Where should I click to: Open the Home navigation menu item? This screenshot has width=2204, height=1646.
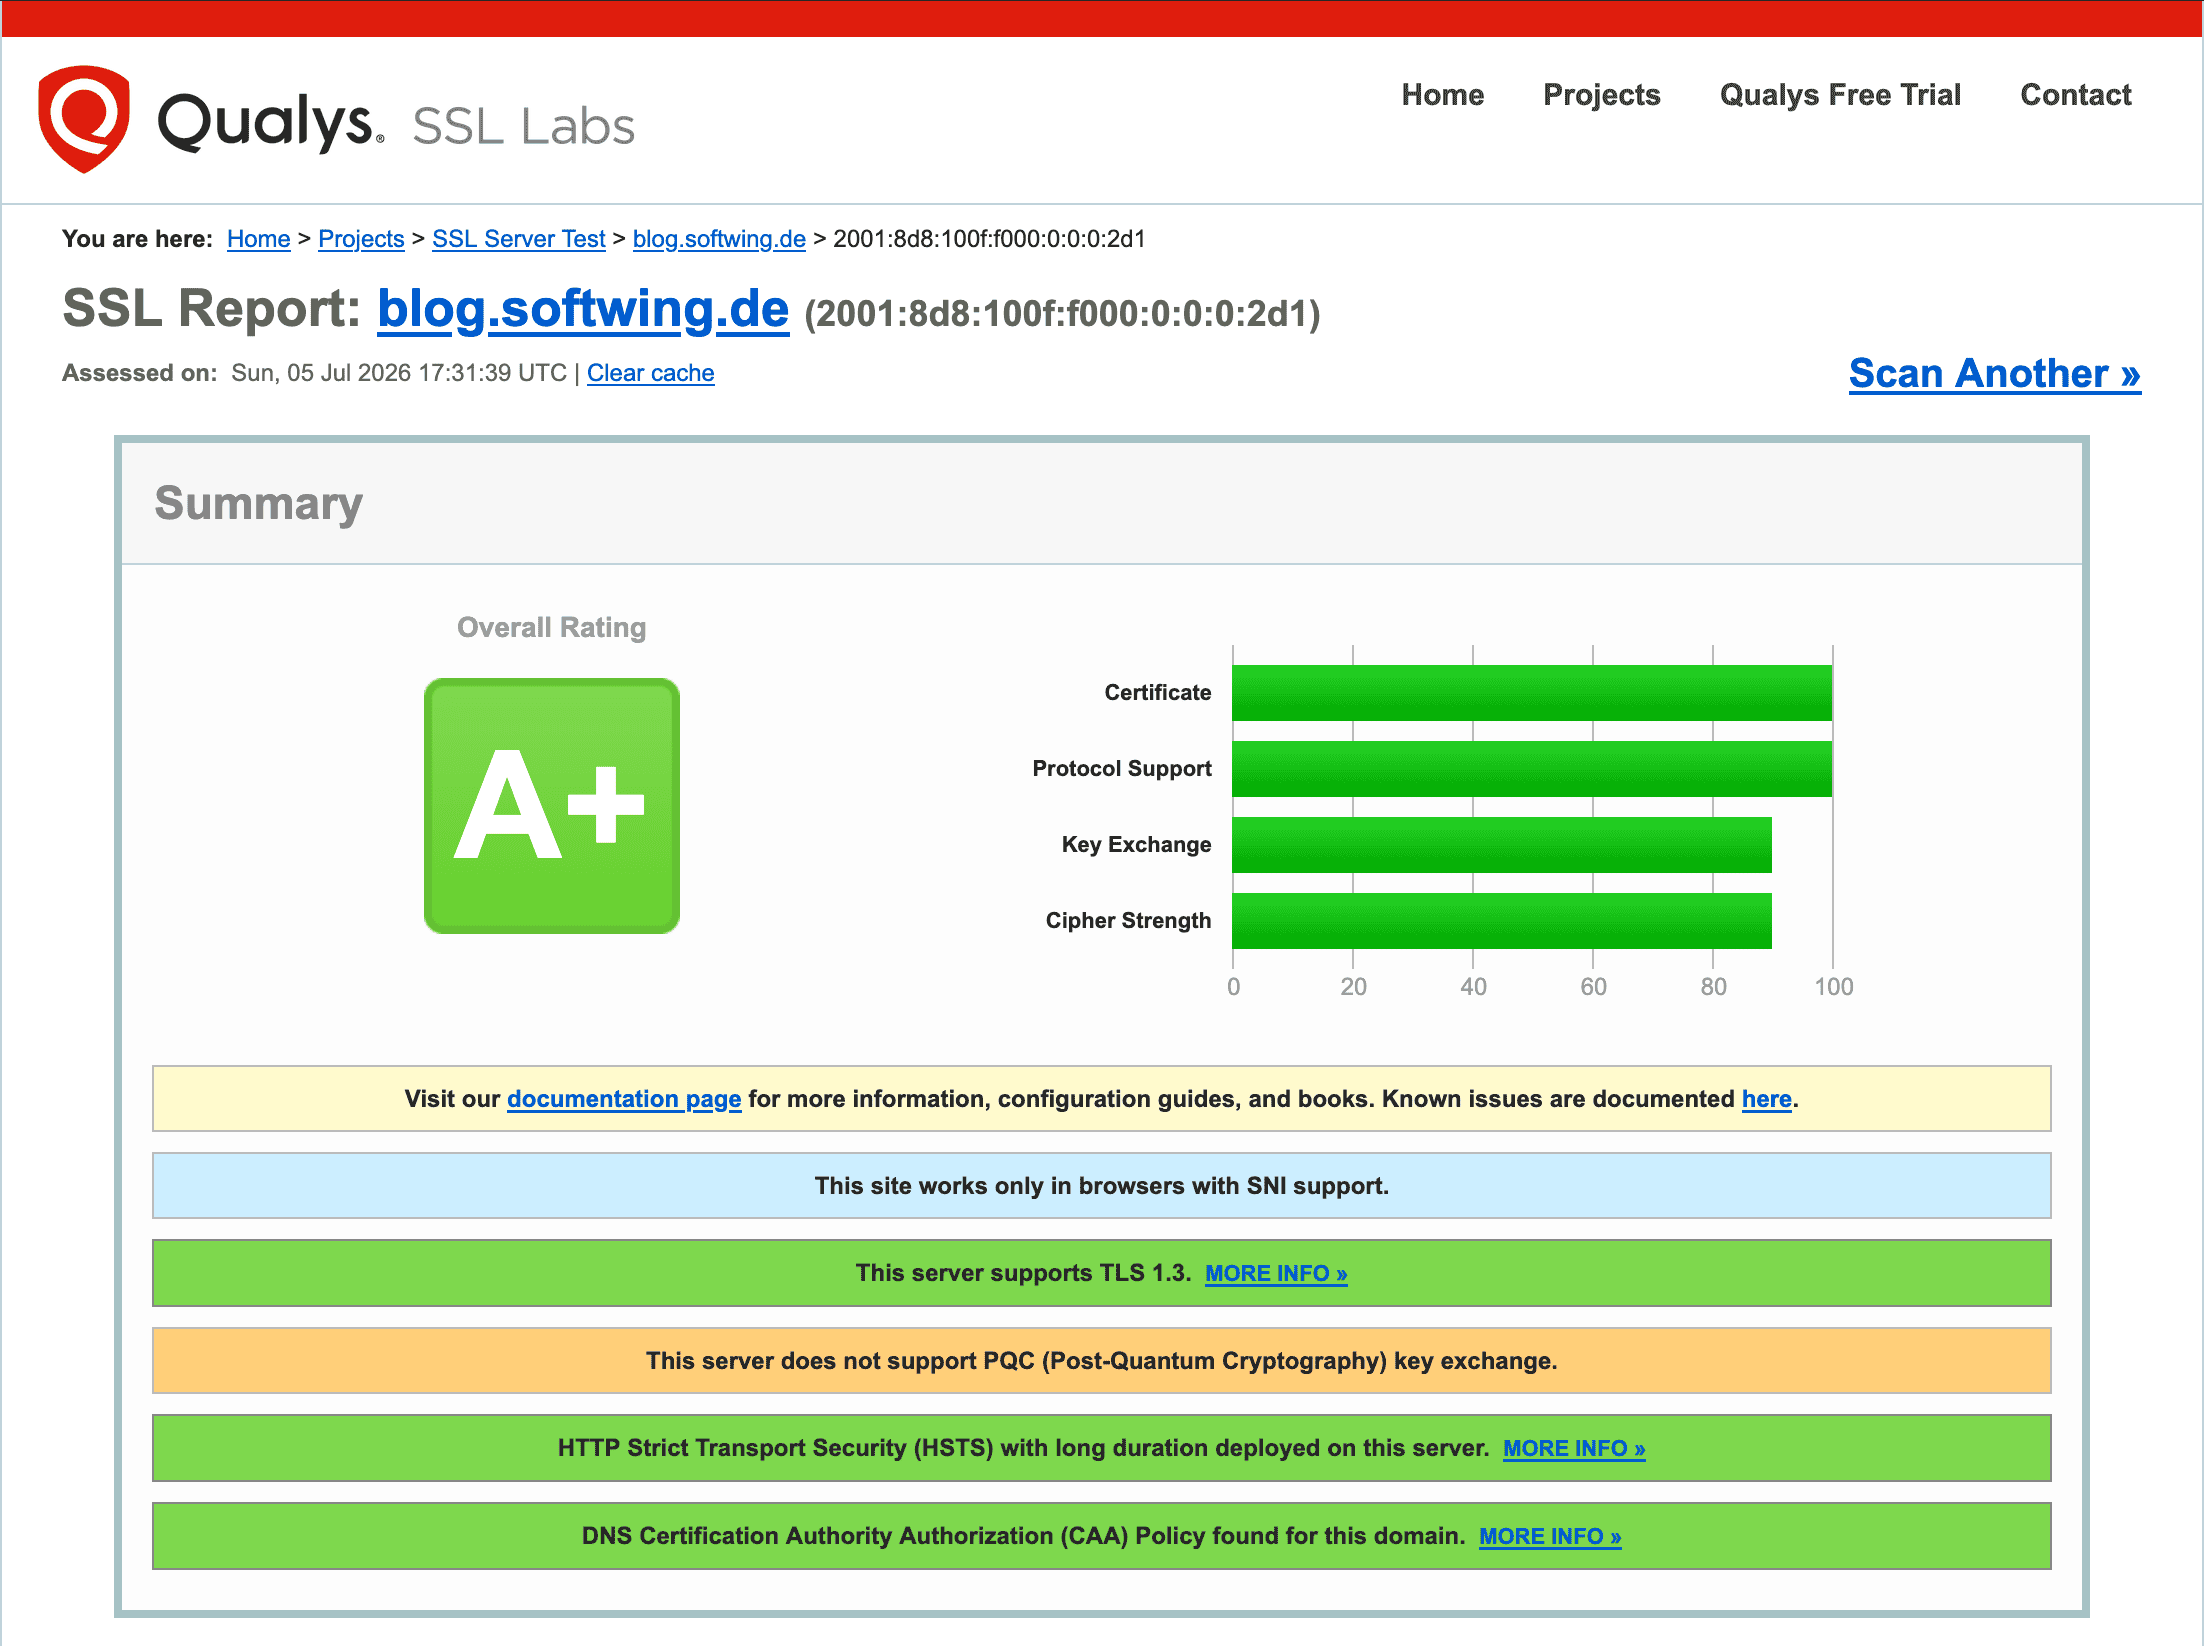click(x=1442, y=95)
